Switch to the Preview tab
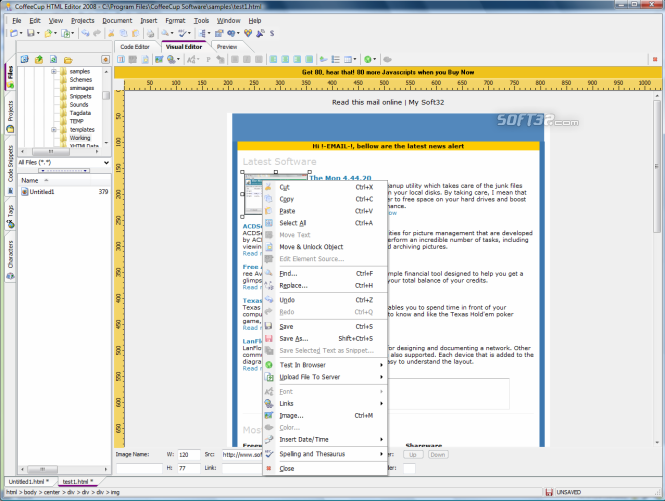The height and width of the screenshot is (501, 665). pyautogui.click(x=227, y=47)
